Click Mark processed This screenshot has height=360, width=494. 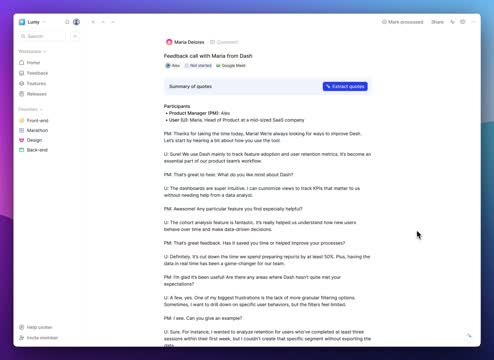tap(403, 22)
